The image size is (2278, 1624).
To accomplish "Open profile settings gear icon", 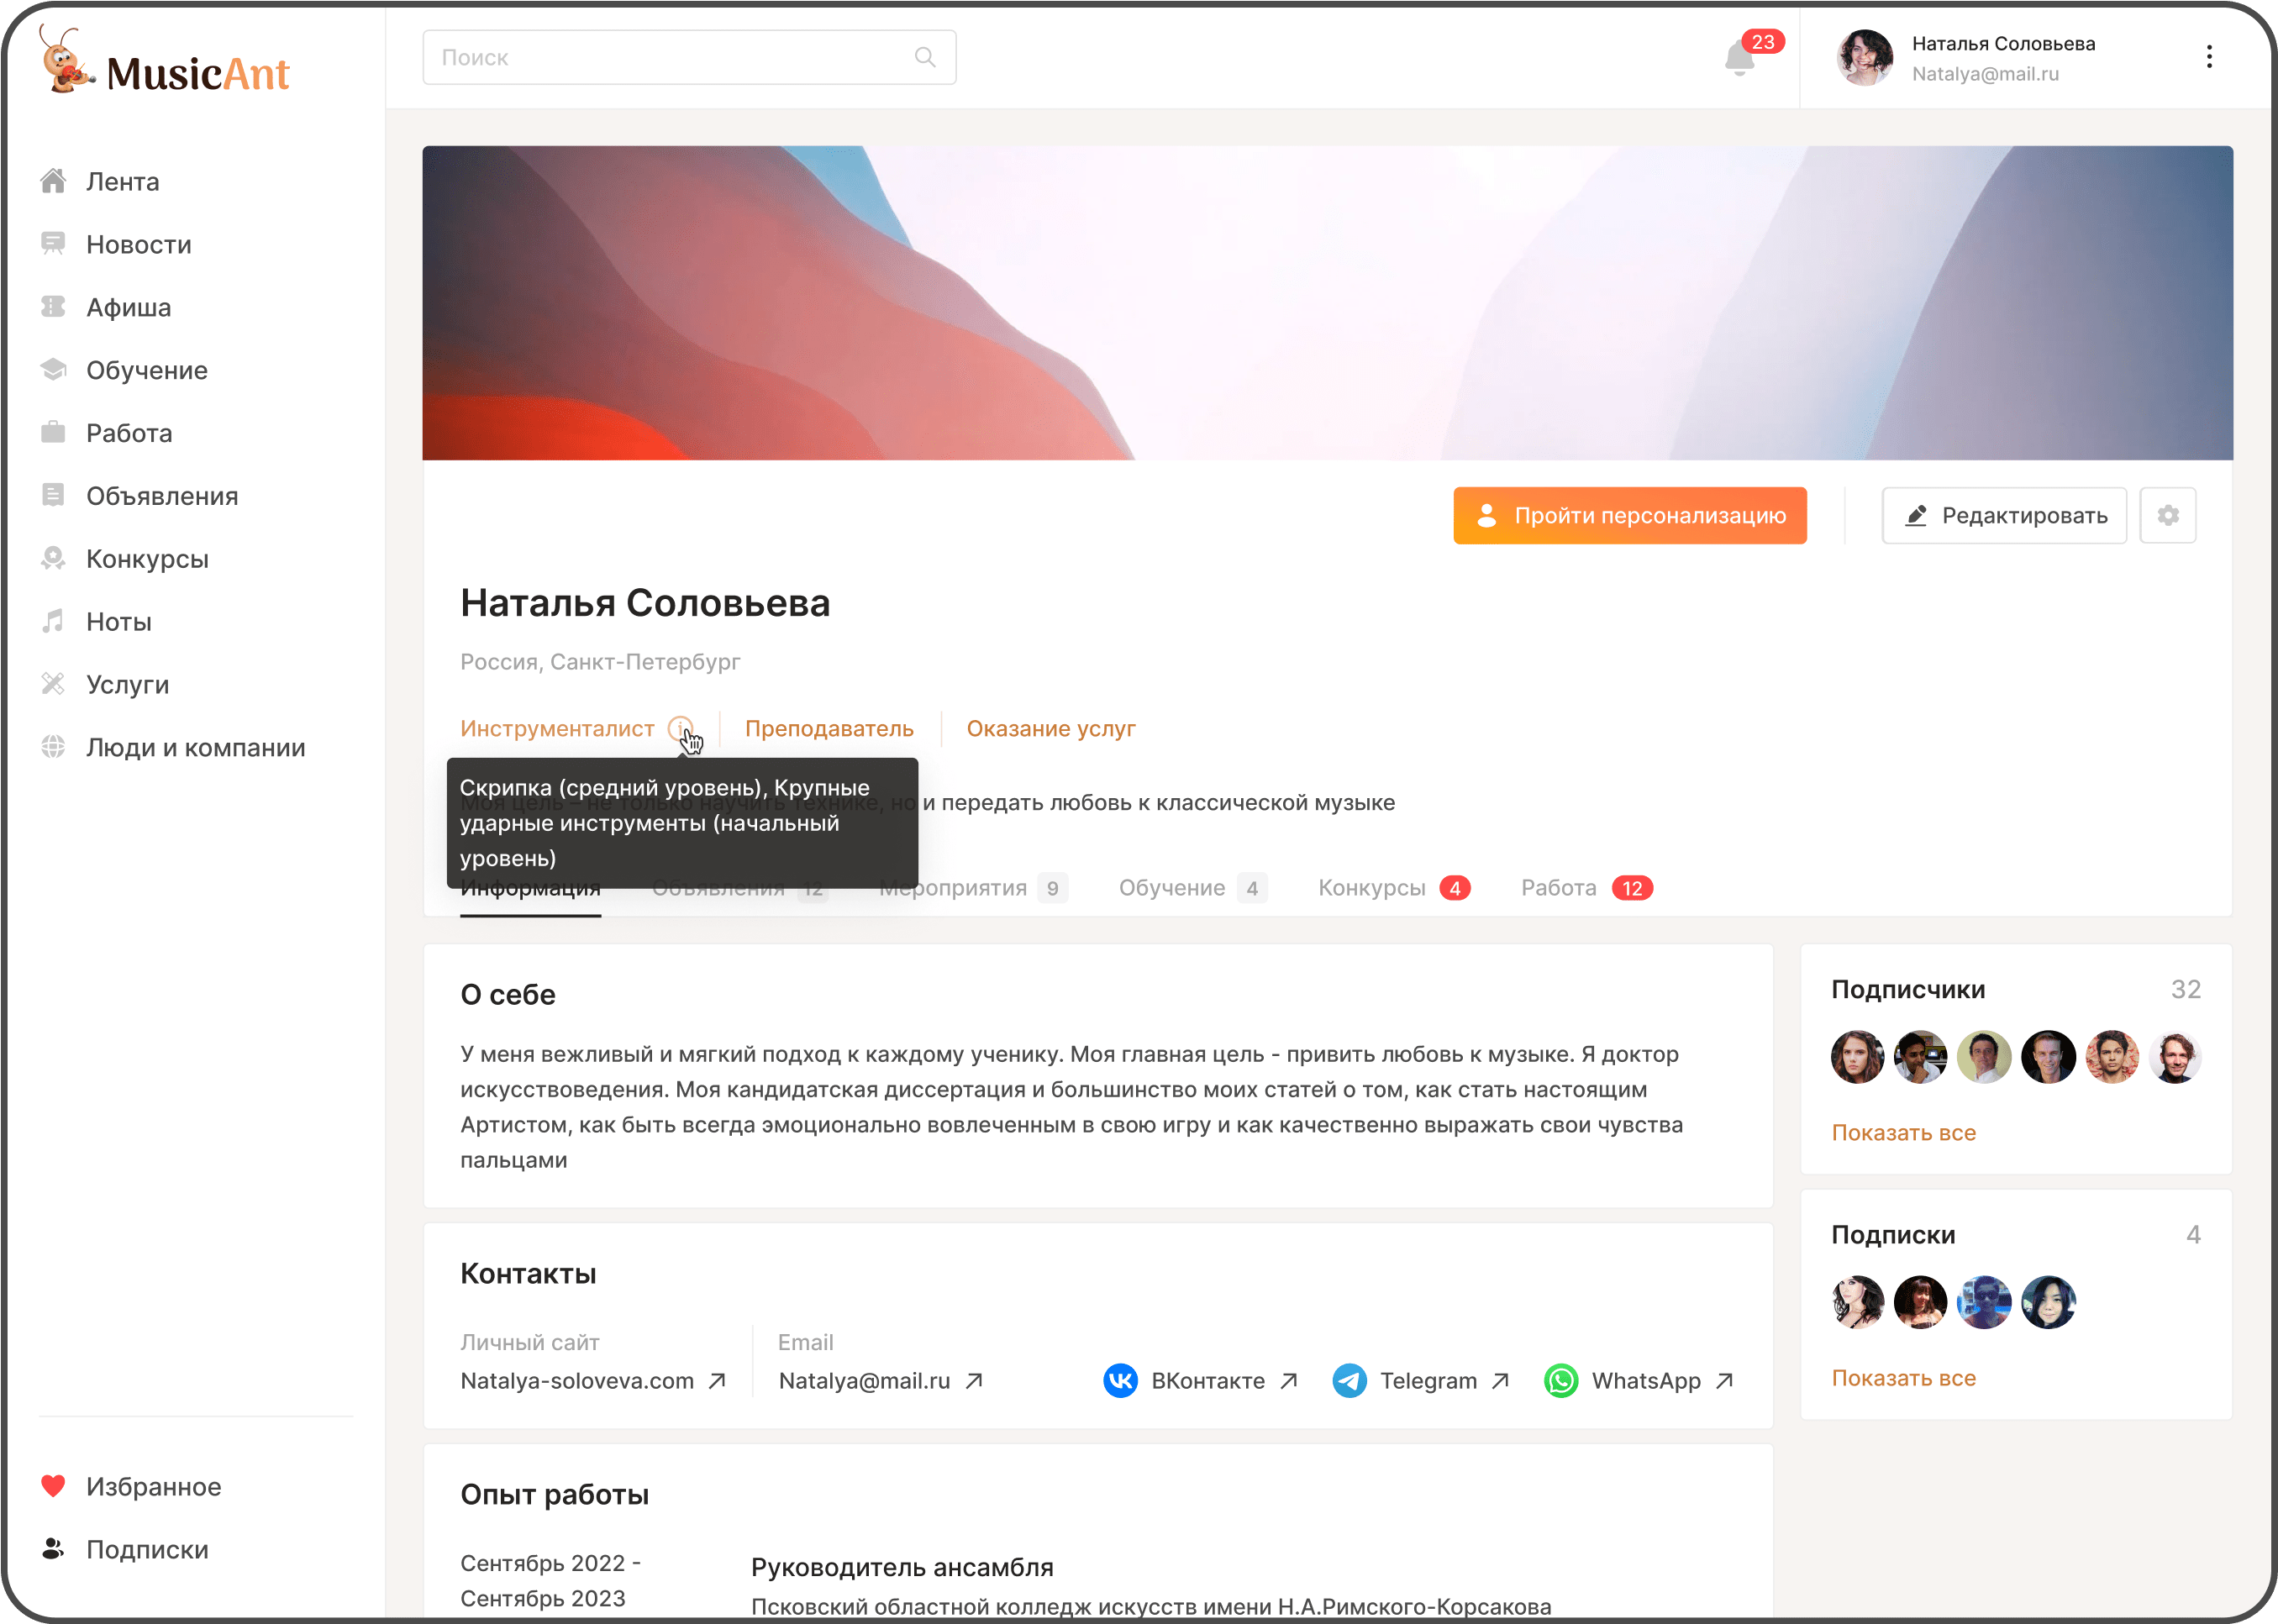I will [2167, 516].
